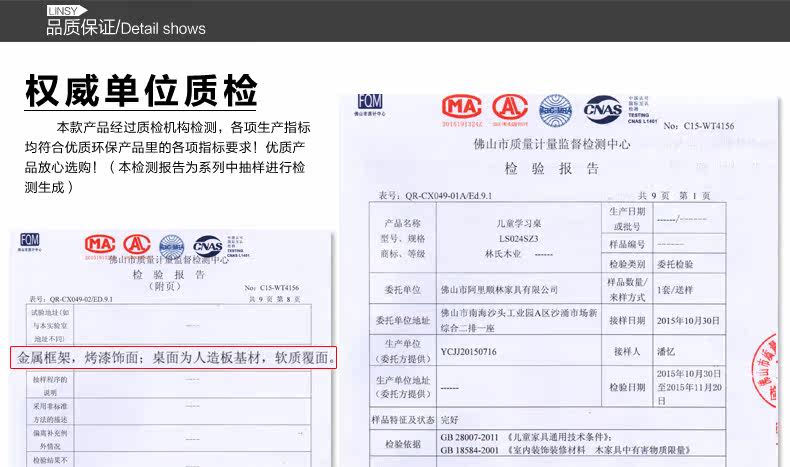Click the CNAS logo on left report
Image resolution: width=790 pixels, height=467 pixels.
(208, 246)
